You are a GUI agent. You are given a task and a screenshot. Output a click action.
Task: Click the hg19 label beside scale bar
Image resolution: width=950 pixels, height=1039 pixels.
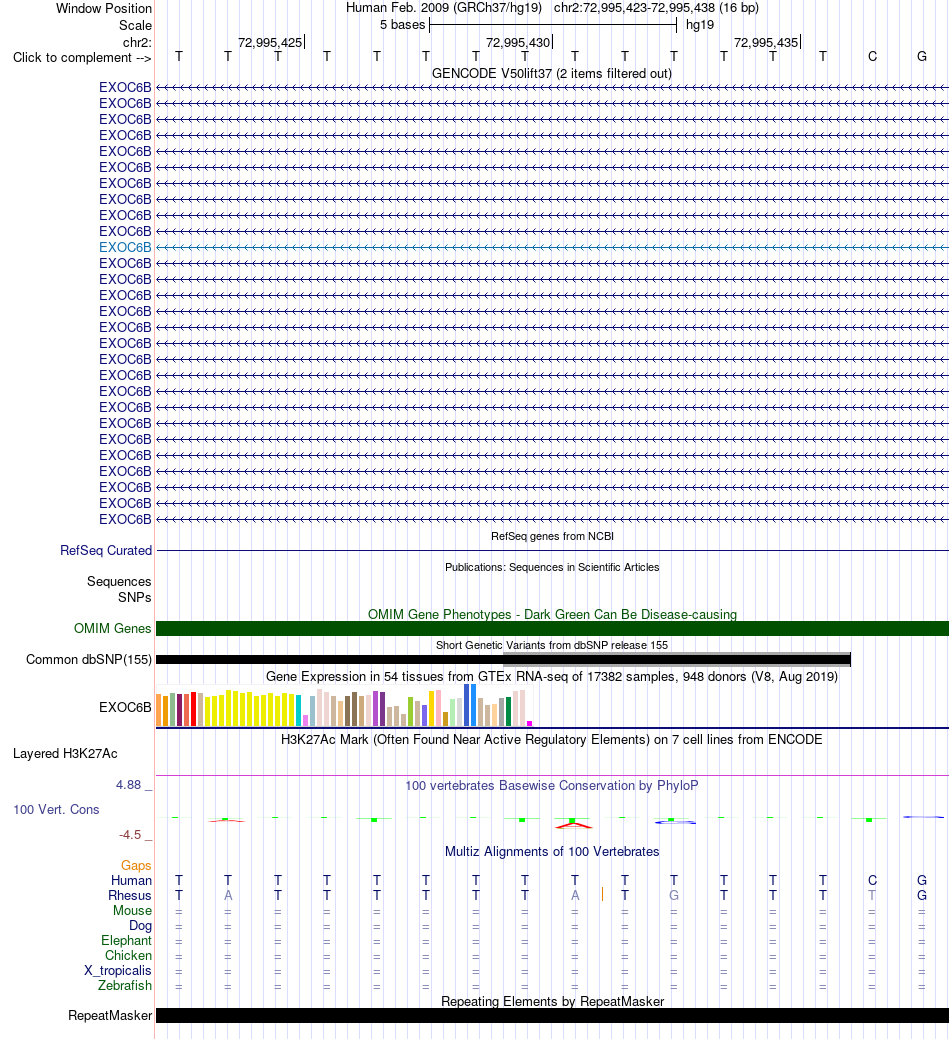coord(700,25)
